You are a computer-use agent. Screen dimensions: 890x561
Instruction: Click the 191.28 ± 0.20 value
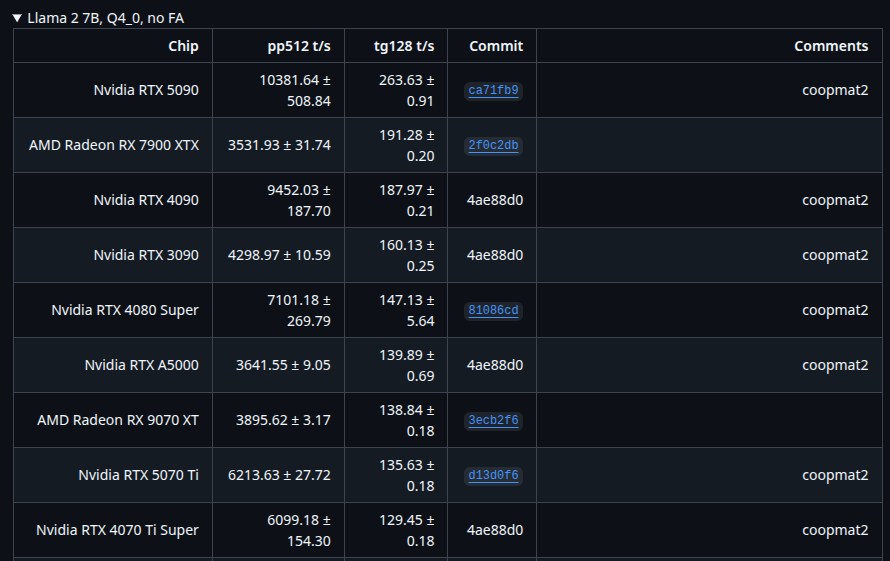coord(406,145)
